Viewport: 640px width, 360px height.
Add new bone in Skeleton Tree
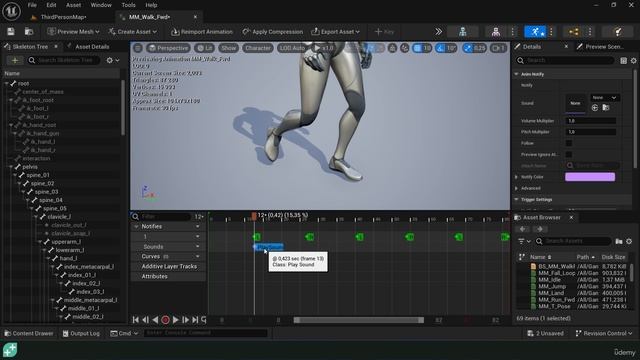[15, 60]
